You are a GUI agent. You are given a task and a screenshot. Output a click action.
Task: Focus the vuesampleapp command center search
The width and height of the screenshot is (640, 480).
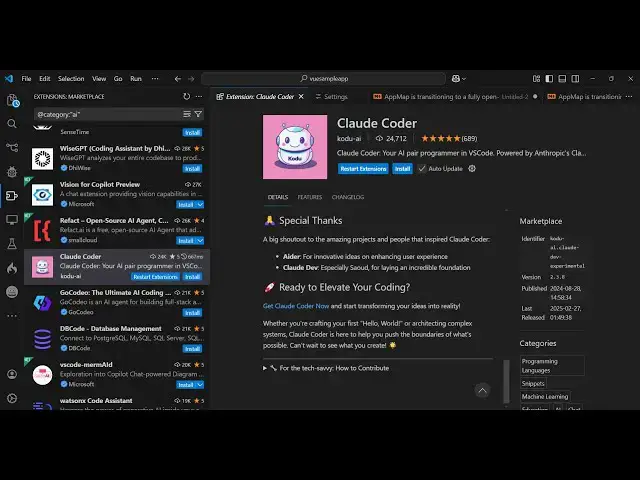[324, 79]
